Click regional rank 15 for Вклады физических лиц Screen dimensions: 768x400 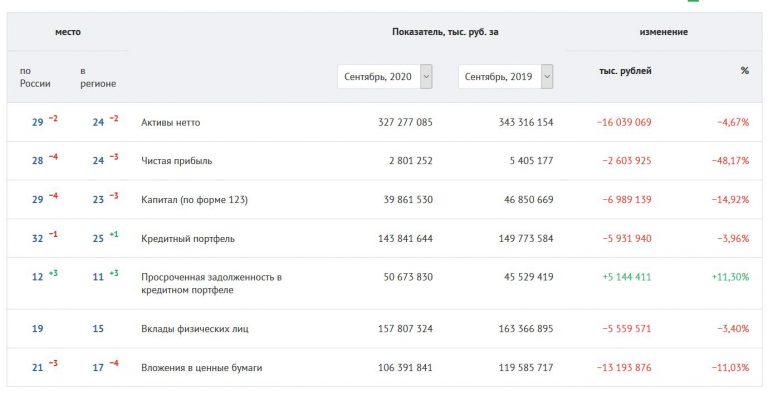pyautogui.click(x=98, y=329)
